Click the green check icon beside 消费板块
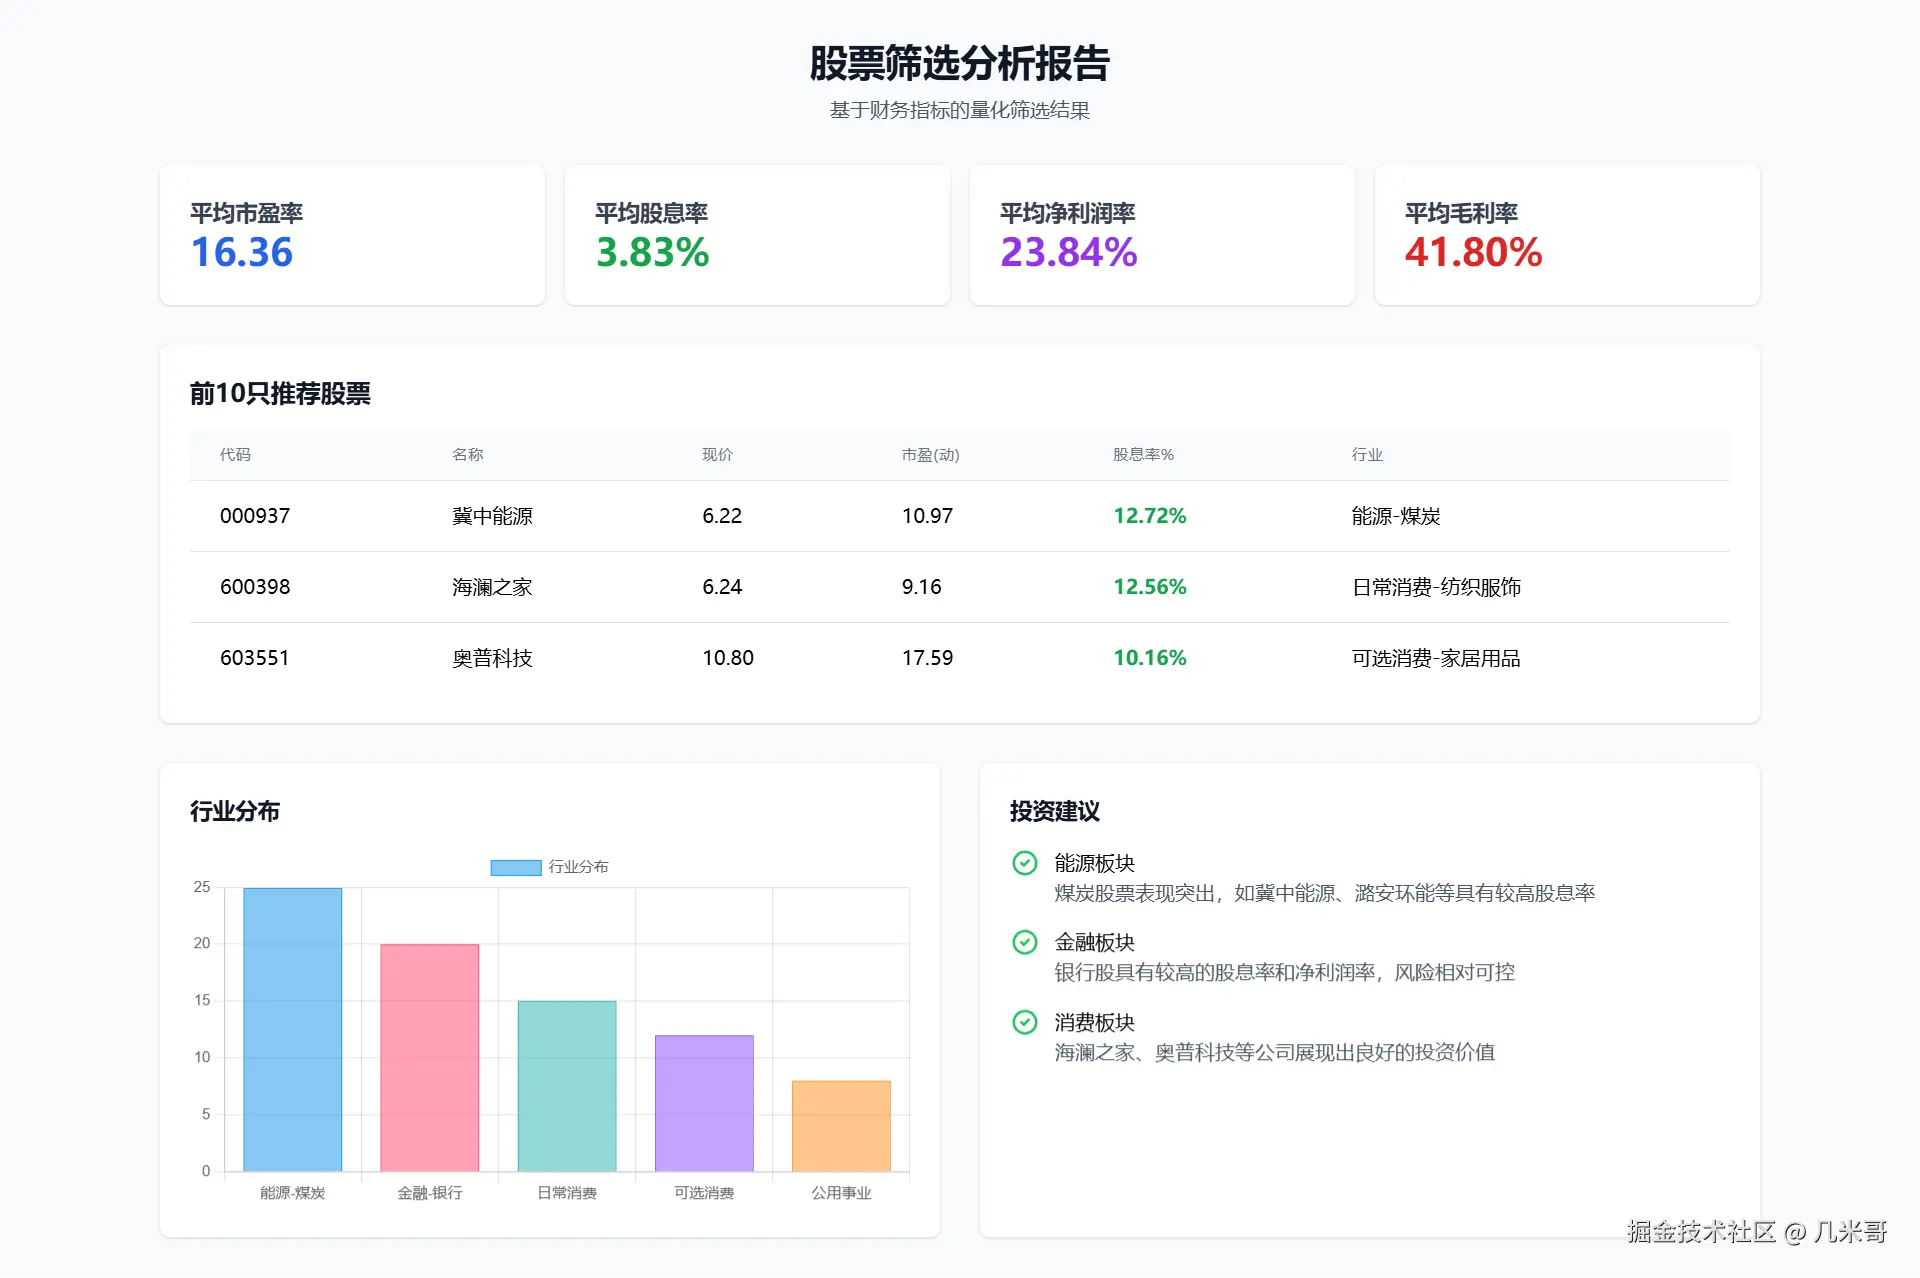1920x1278 pixels. [1024, 1022]
